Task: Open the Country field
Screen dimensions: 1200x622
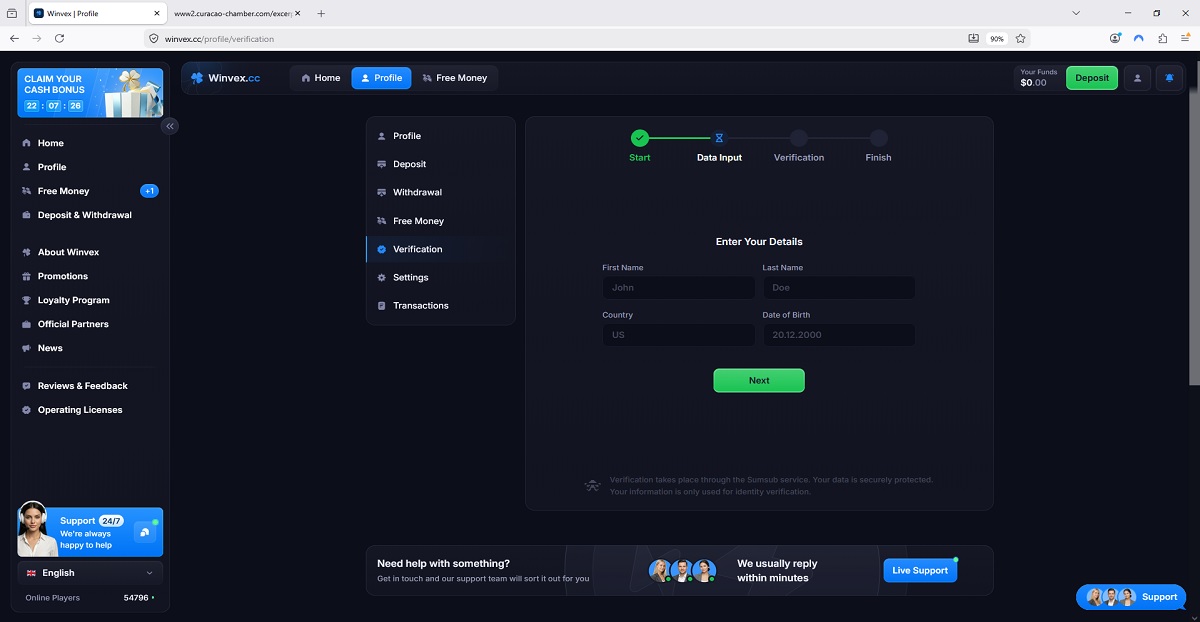Action: click(x=679, y=334)
